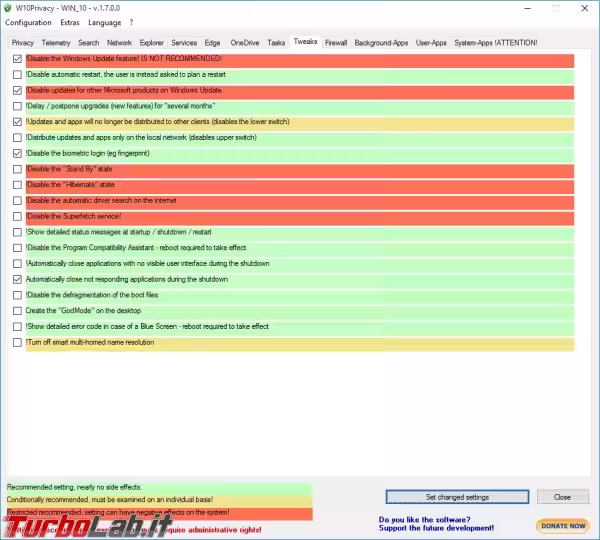Select the Tweaks tab
The height and width of the screenshot is (540, 600).
click(x=305, y=42)
